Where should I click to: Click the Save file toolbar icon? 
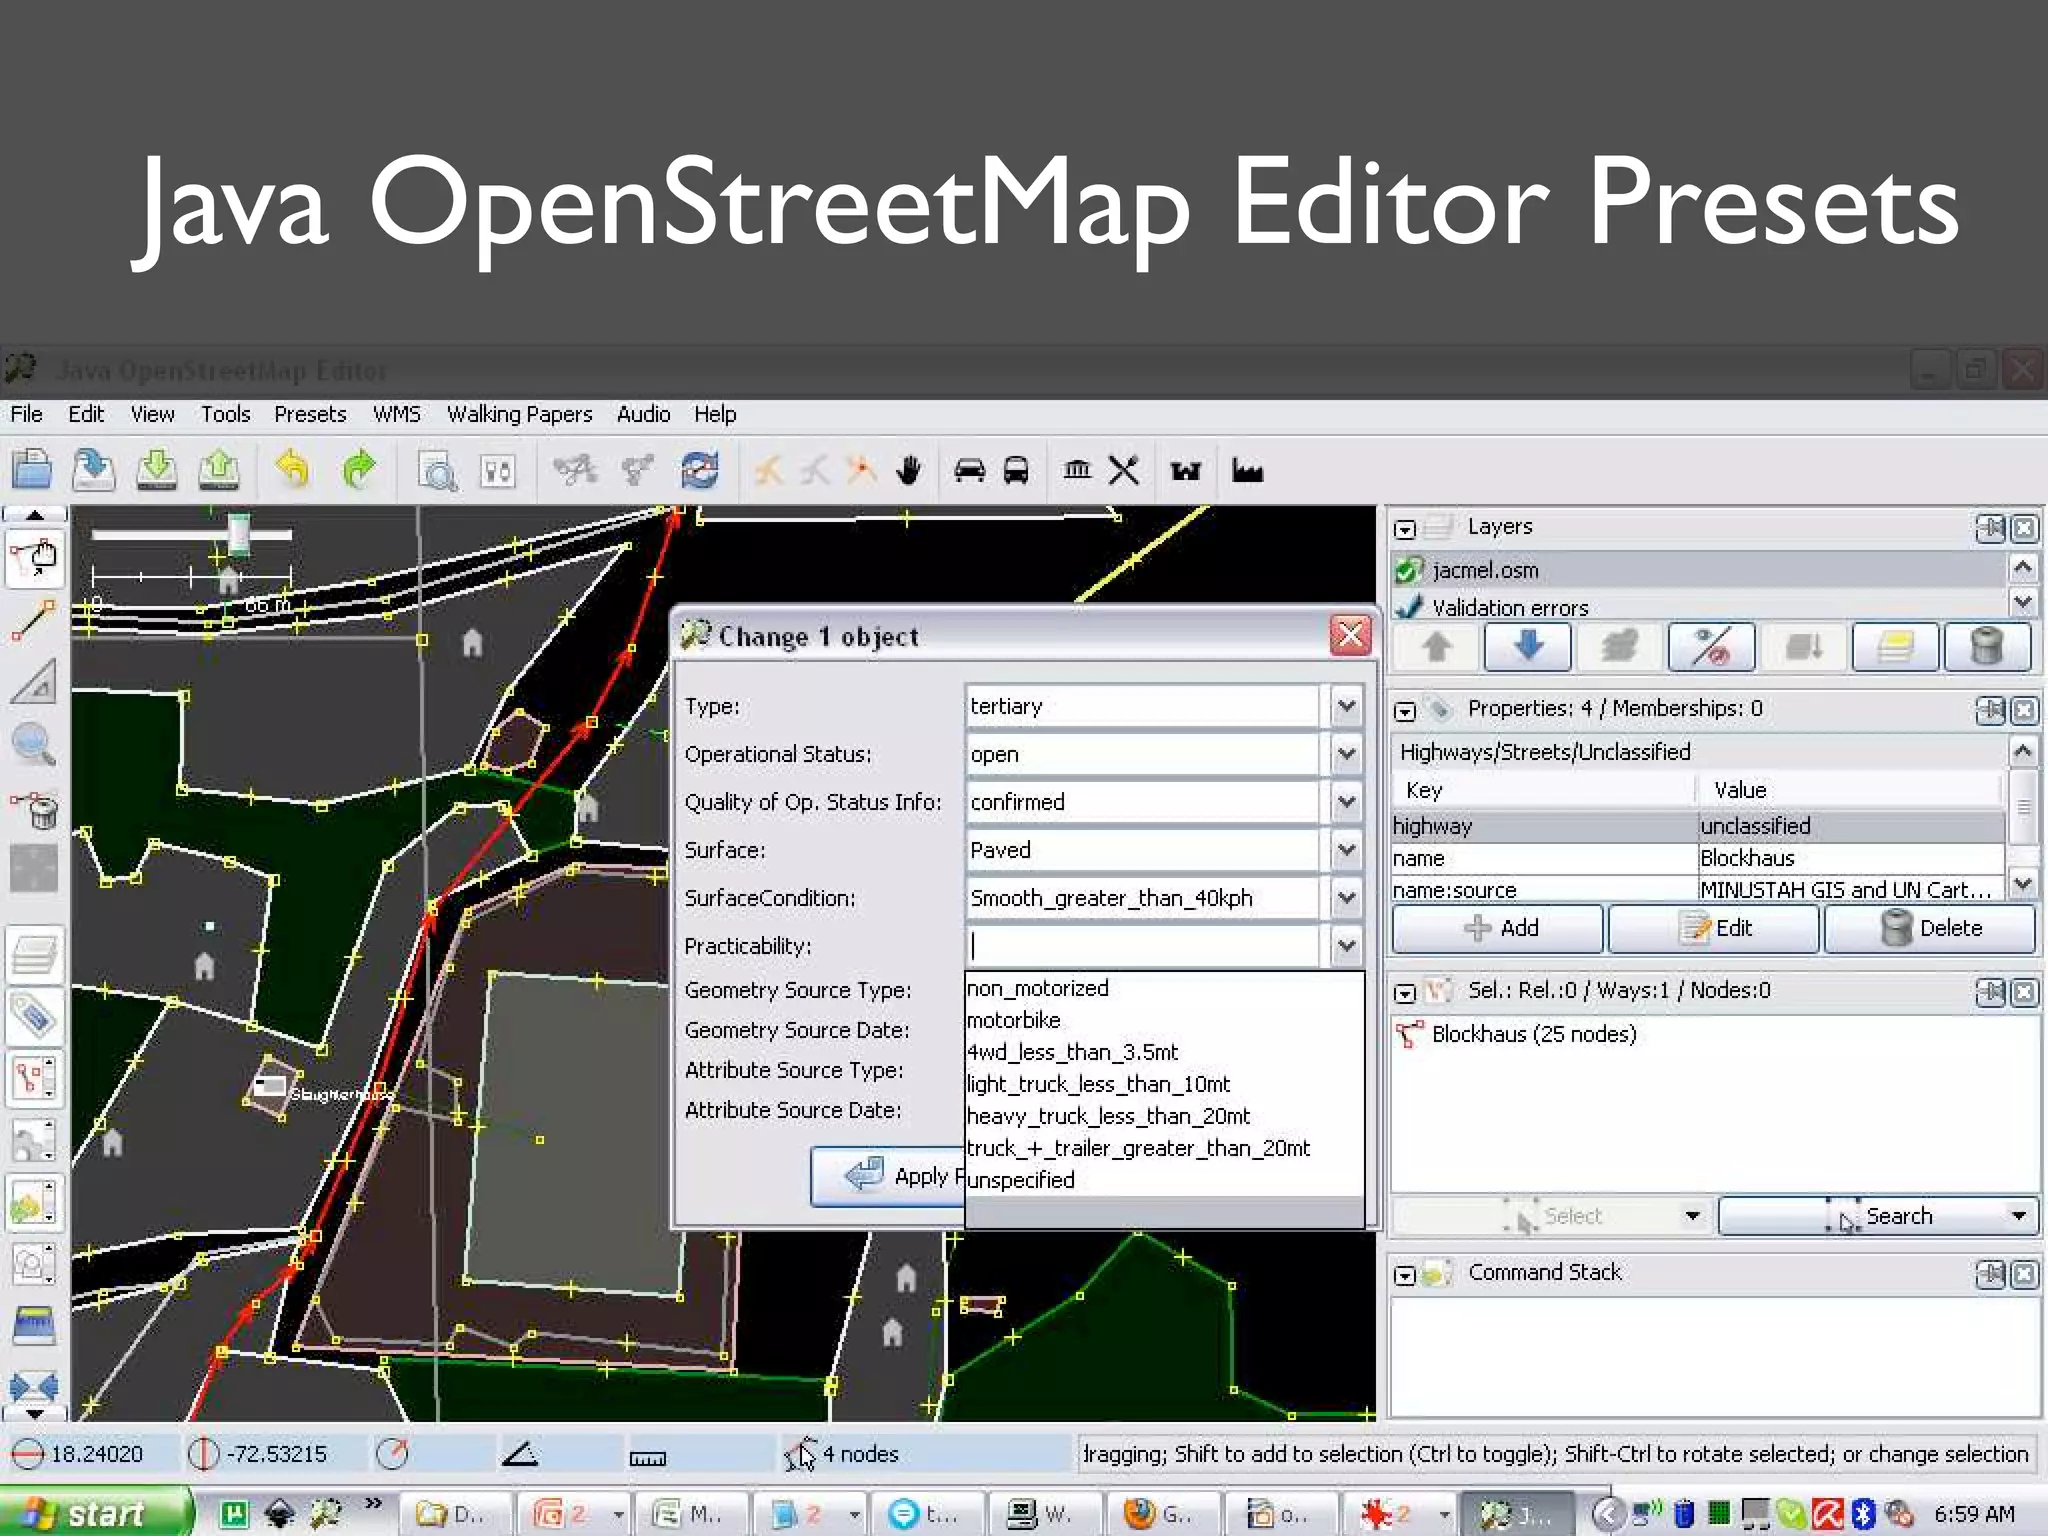point(94,469)
